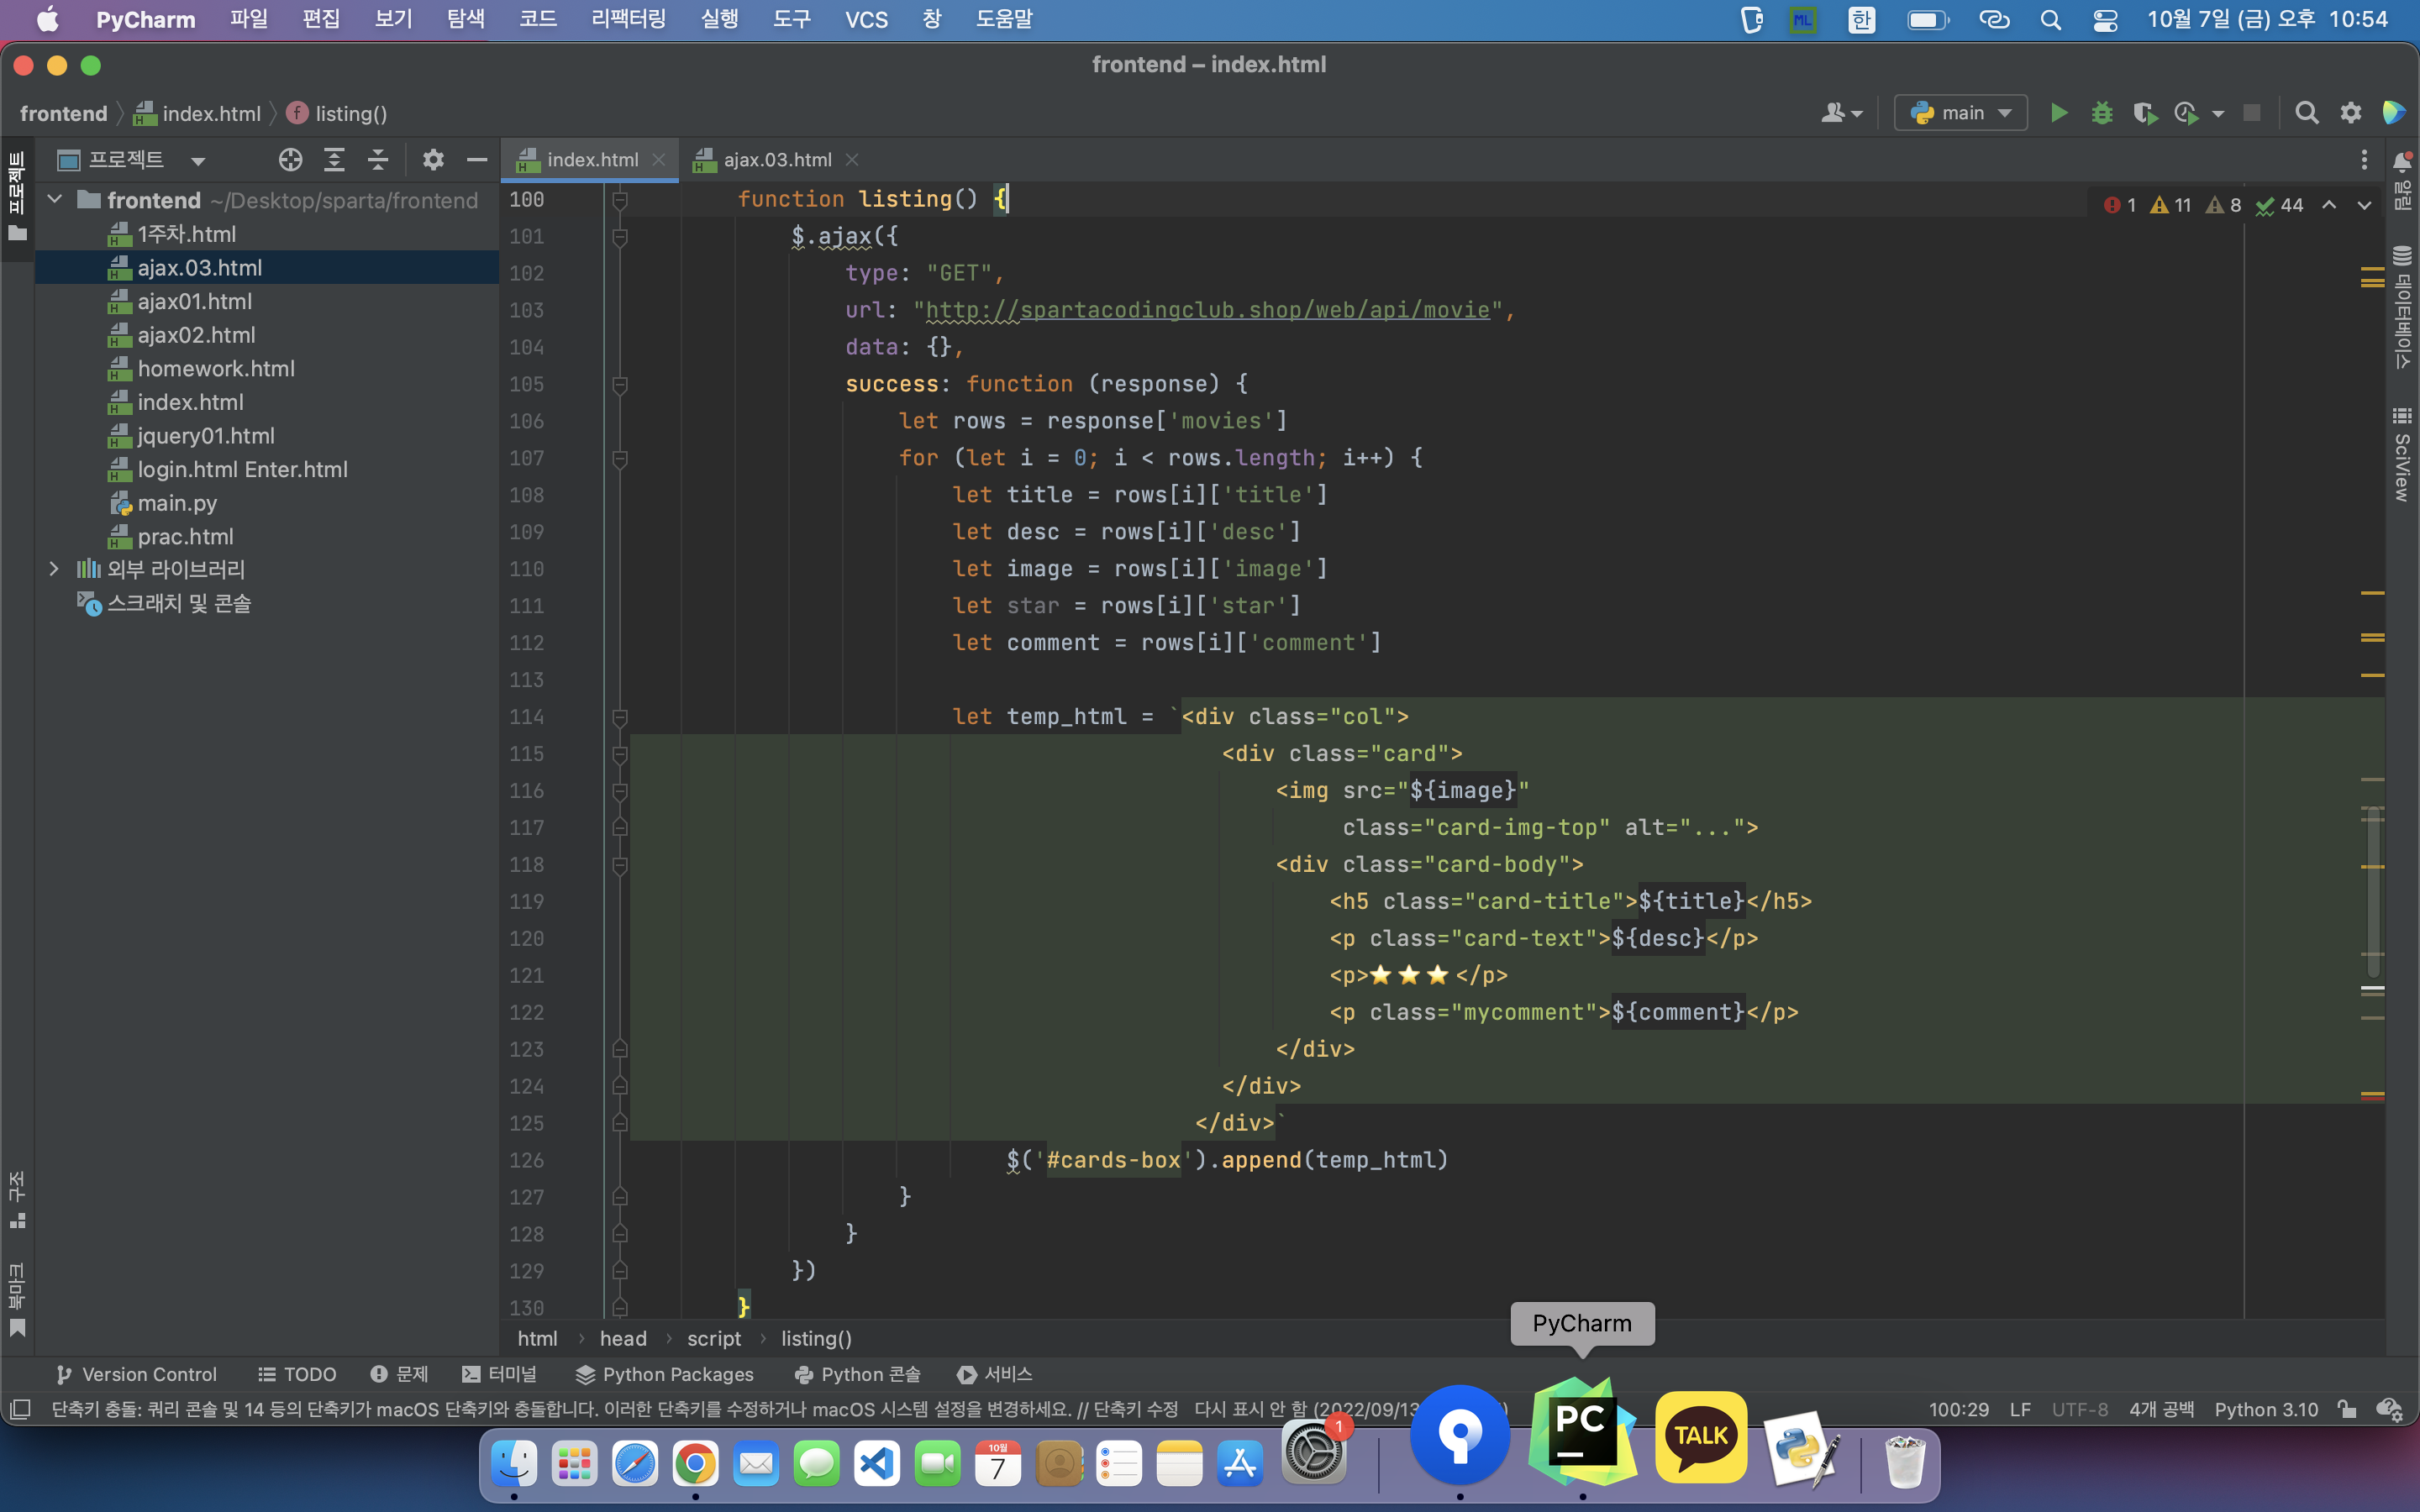The image size is (2420, 1512).
Task: Open the 코드 menu
Action: coord(538,19)
